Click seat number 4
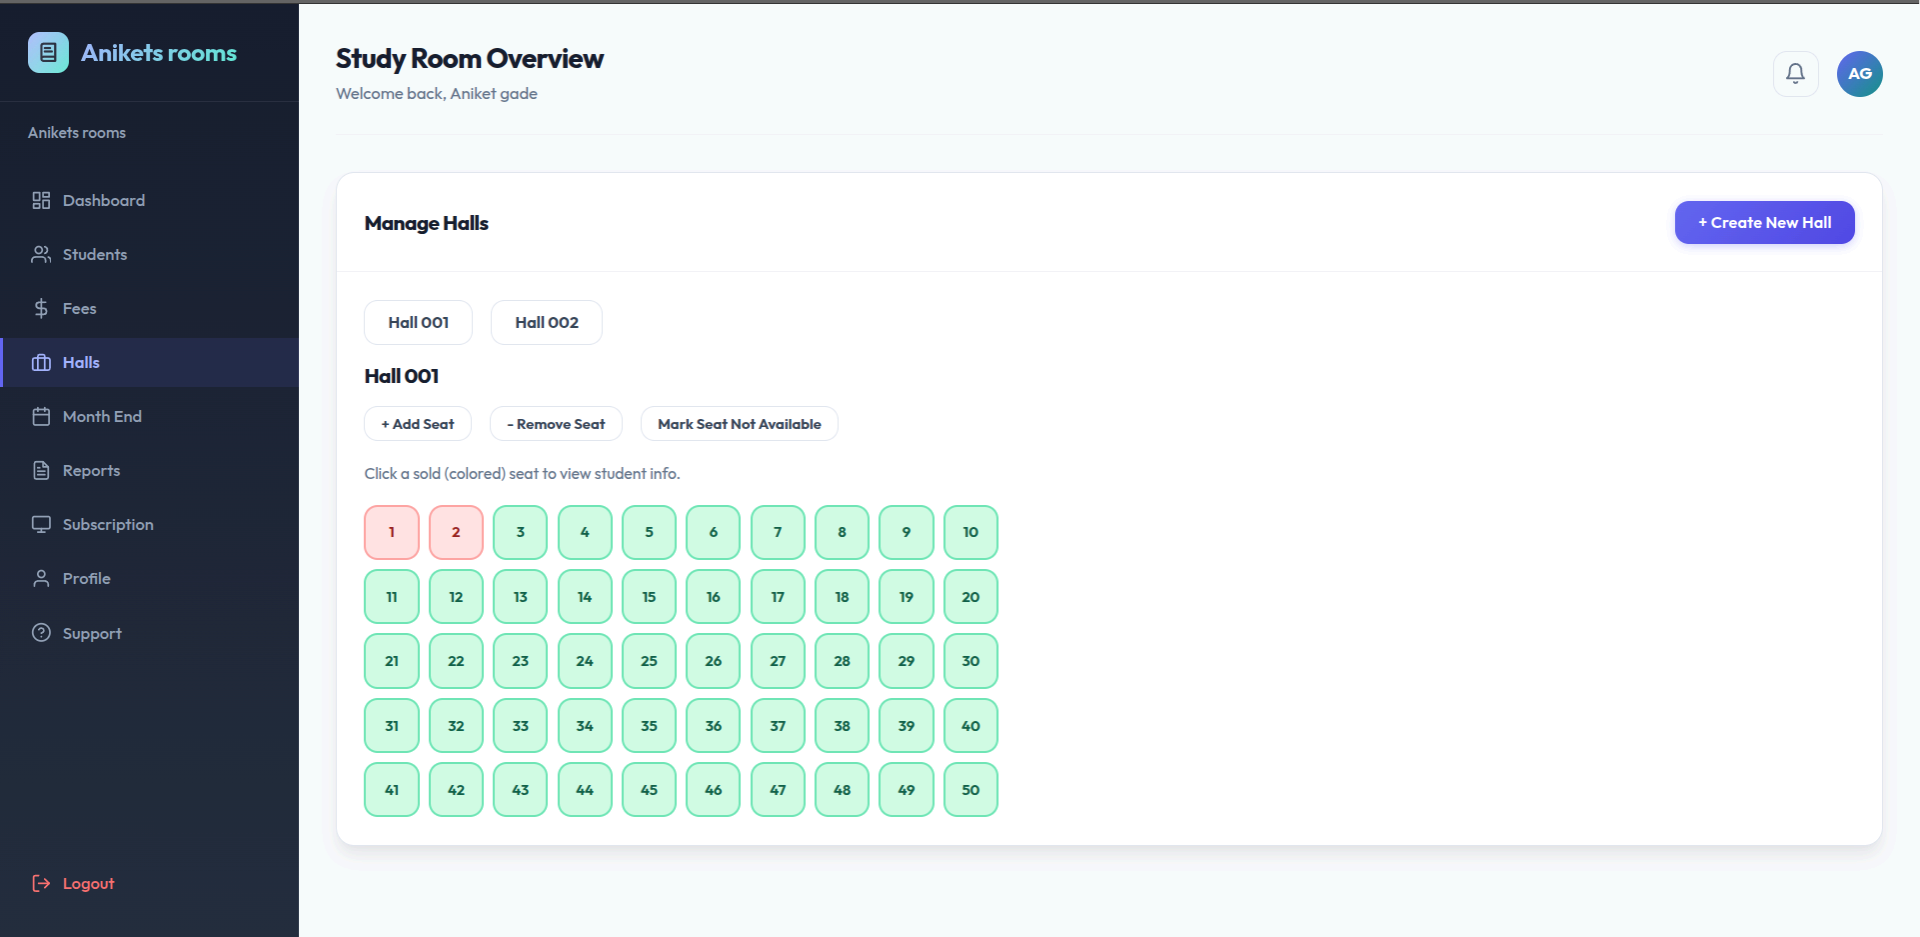The image size is (1920, 937). pyautogui.click(x=585, y=532)
